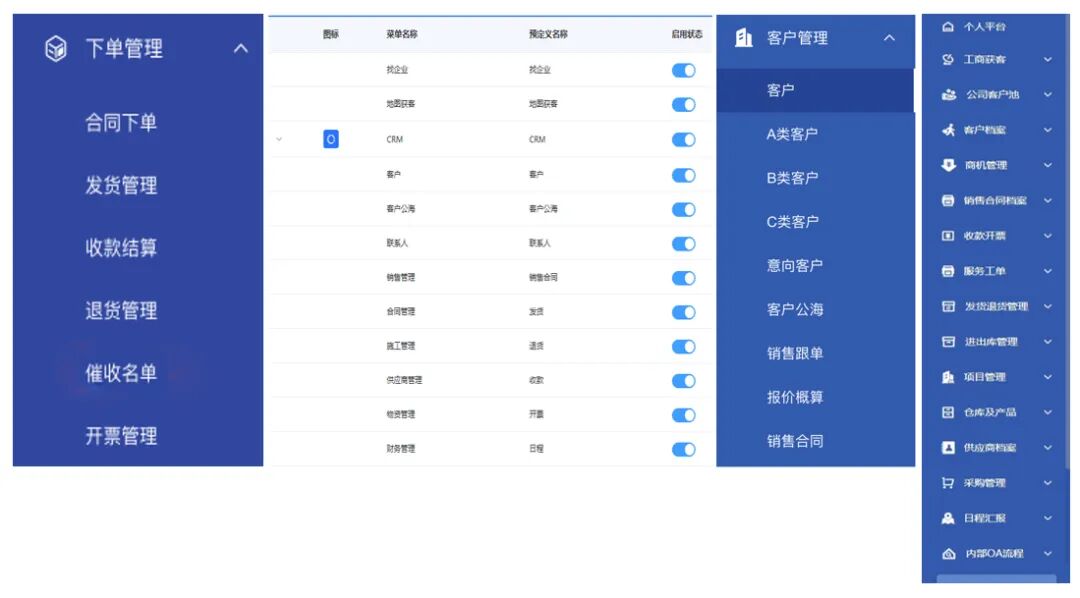Click the 启用状态 column header

[687, 34]
